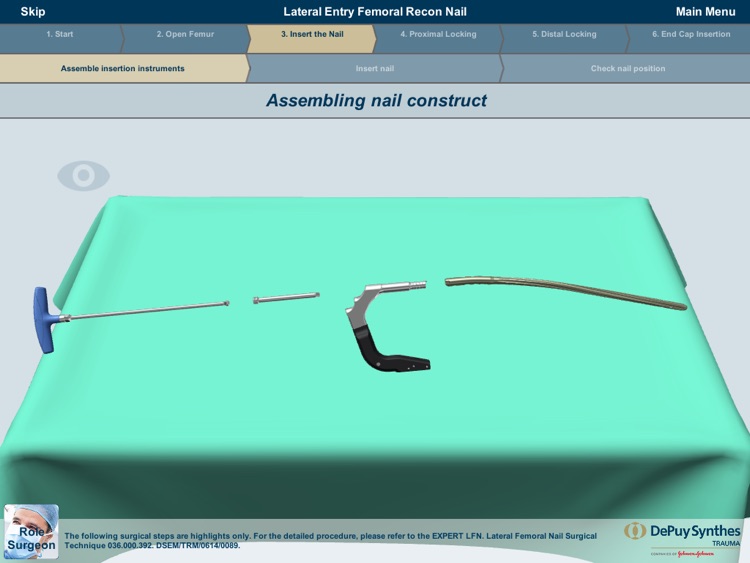Click the Assembling nail construct heading
750x563 pixels.
pos(376,100)
